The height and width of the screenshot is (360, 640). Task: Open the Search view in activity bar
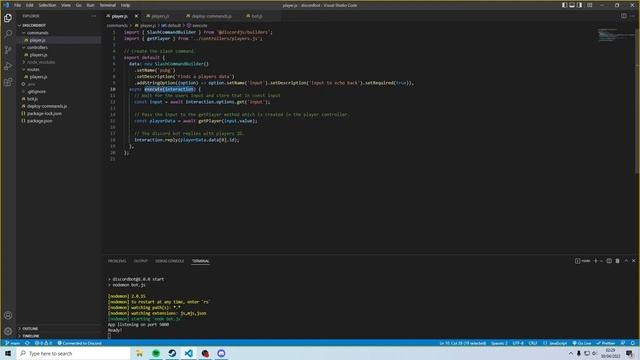(8, 34)
